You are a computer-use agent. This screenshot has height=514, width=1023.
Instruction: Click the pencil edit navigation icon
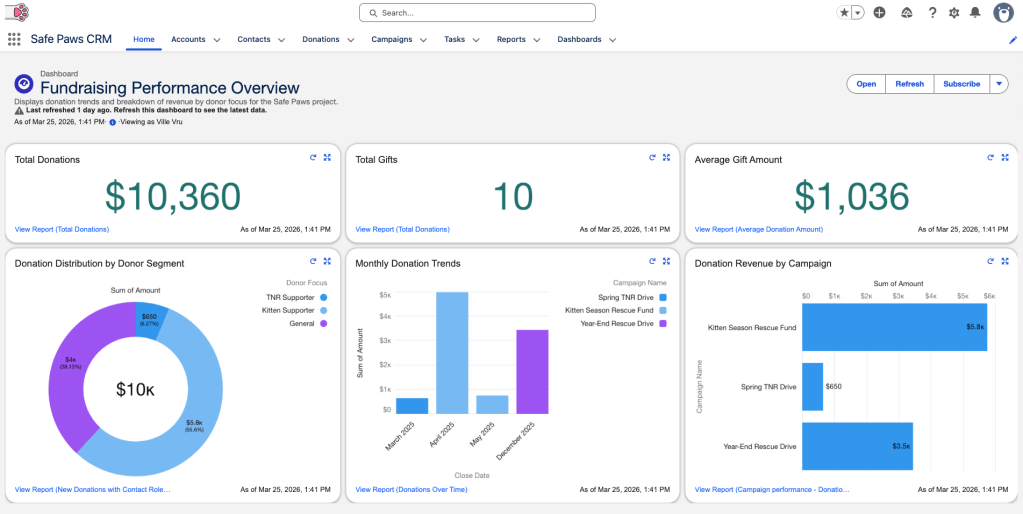tap(1013, 40)
